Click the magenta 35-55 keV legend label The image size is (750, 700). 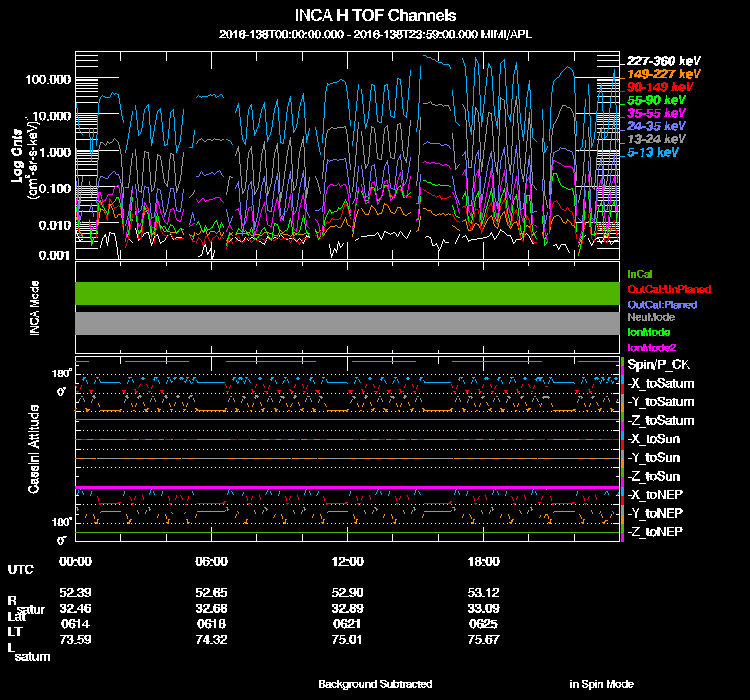pos(656,113)
